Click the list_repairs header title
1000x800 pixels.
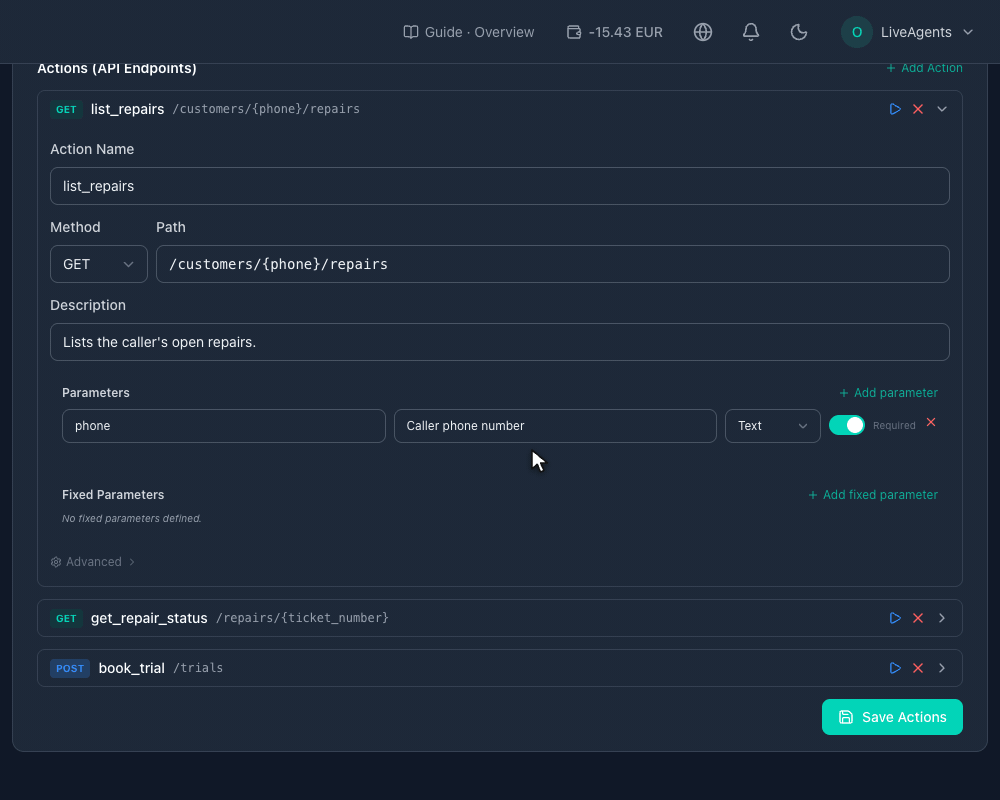tap(128, 109)
